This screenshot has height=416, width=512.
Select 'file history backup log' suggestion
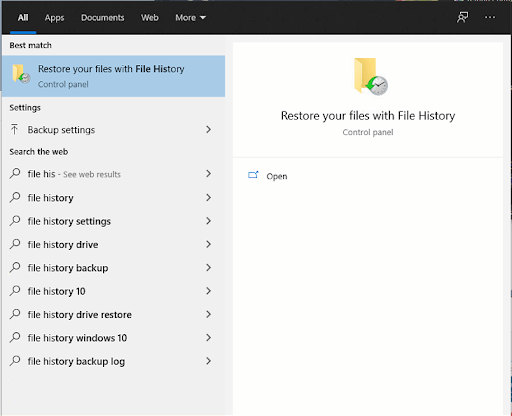coord(113,361)
